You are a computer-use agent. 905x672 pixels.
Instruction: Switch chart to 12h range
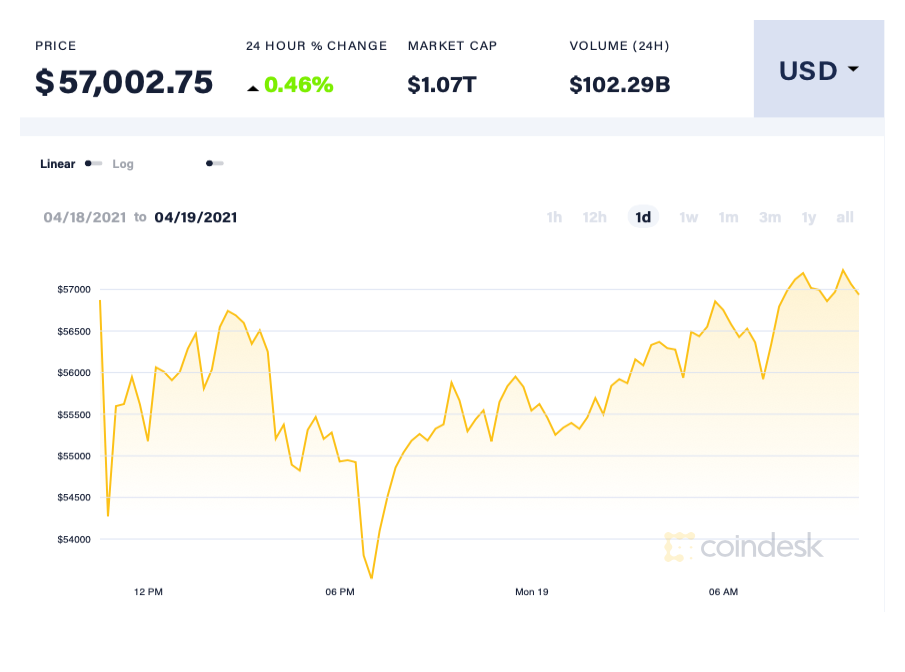595,217
